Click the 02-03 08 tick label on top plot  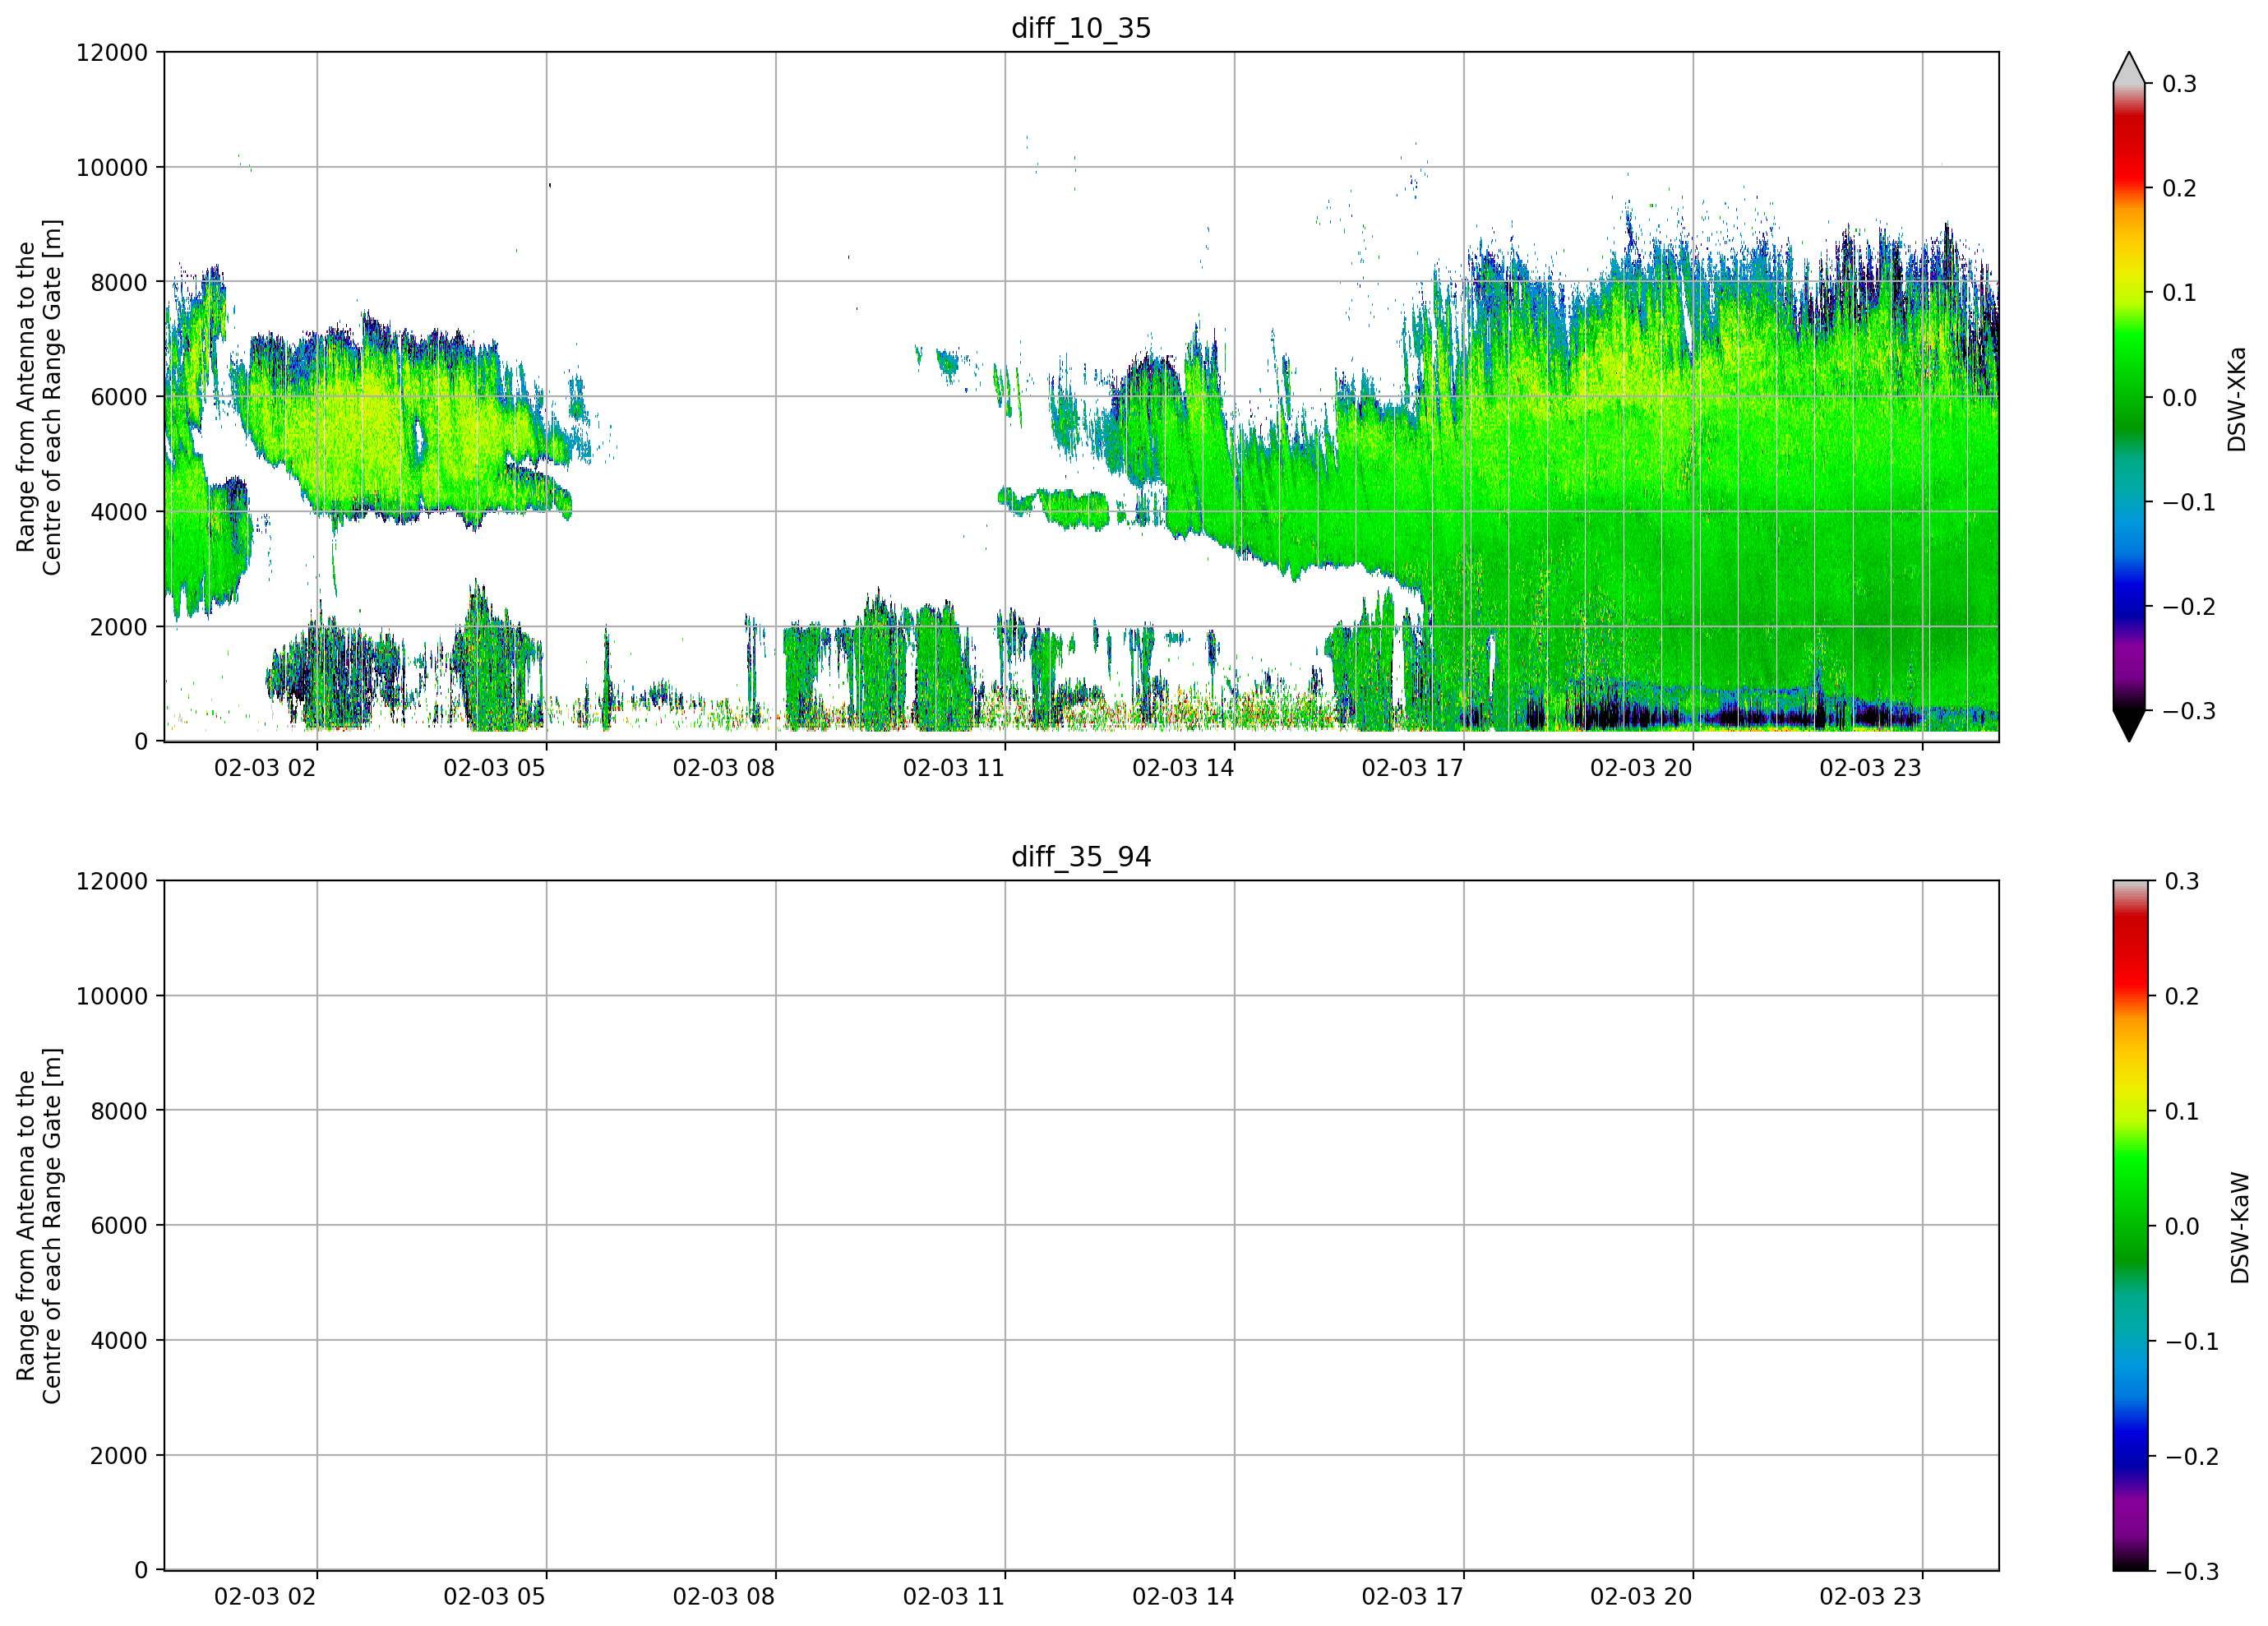(x=724, y=768)
